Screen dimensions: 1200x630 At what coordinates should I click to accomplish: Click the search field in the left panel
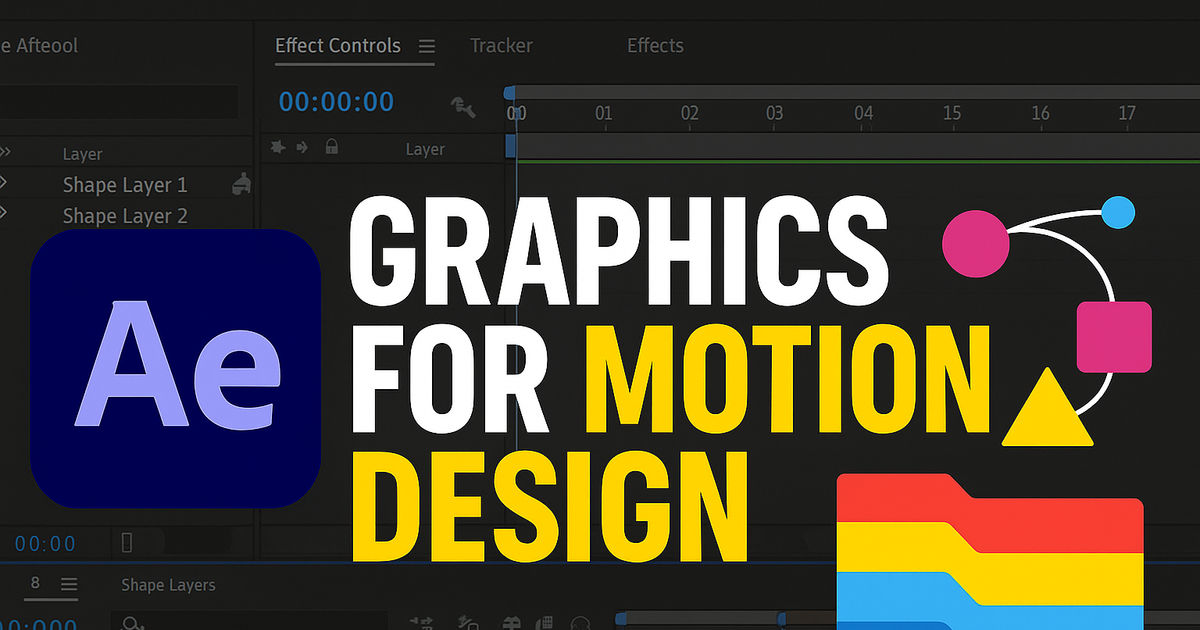119,102
